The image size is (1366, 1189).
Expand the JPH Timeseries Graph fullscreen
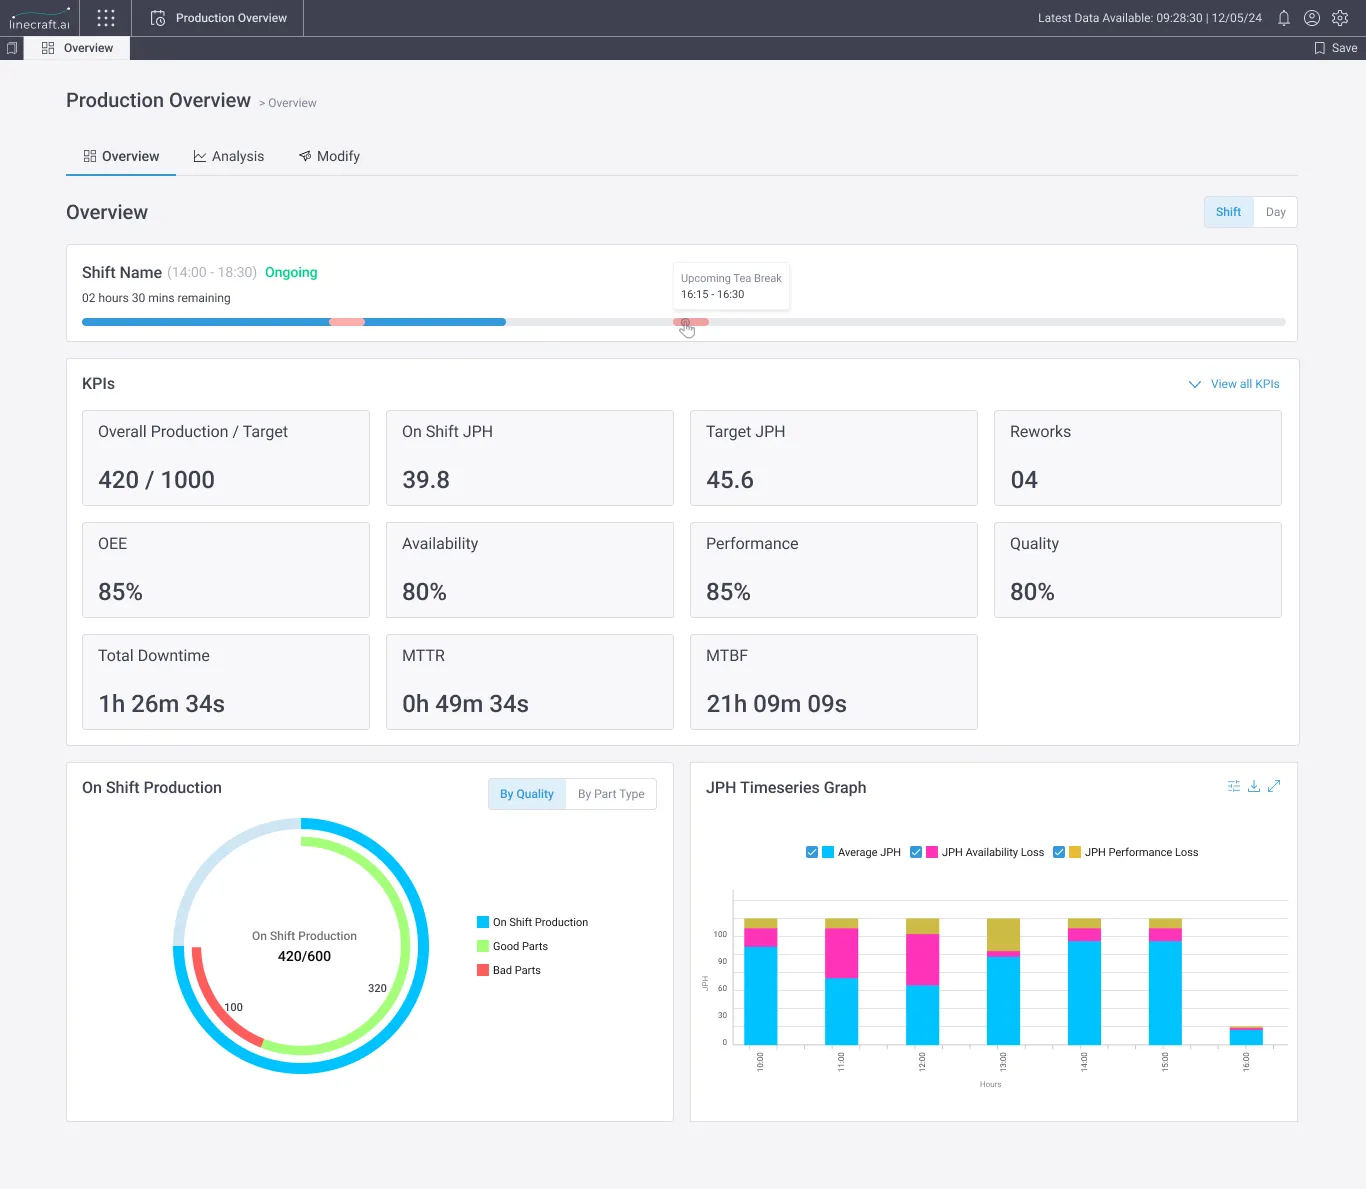1274,786
